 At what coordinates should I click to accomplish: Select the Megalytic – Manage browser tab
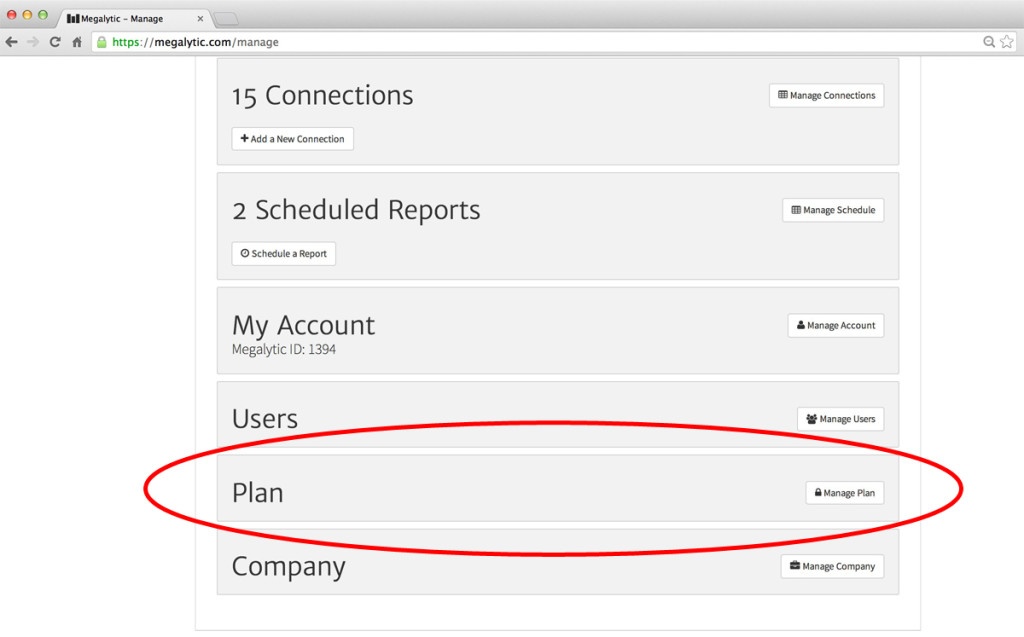130,19
